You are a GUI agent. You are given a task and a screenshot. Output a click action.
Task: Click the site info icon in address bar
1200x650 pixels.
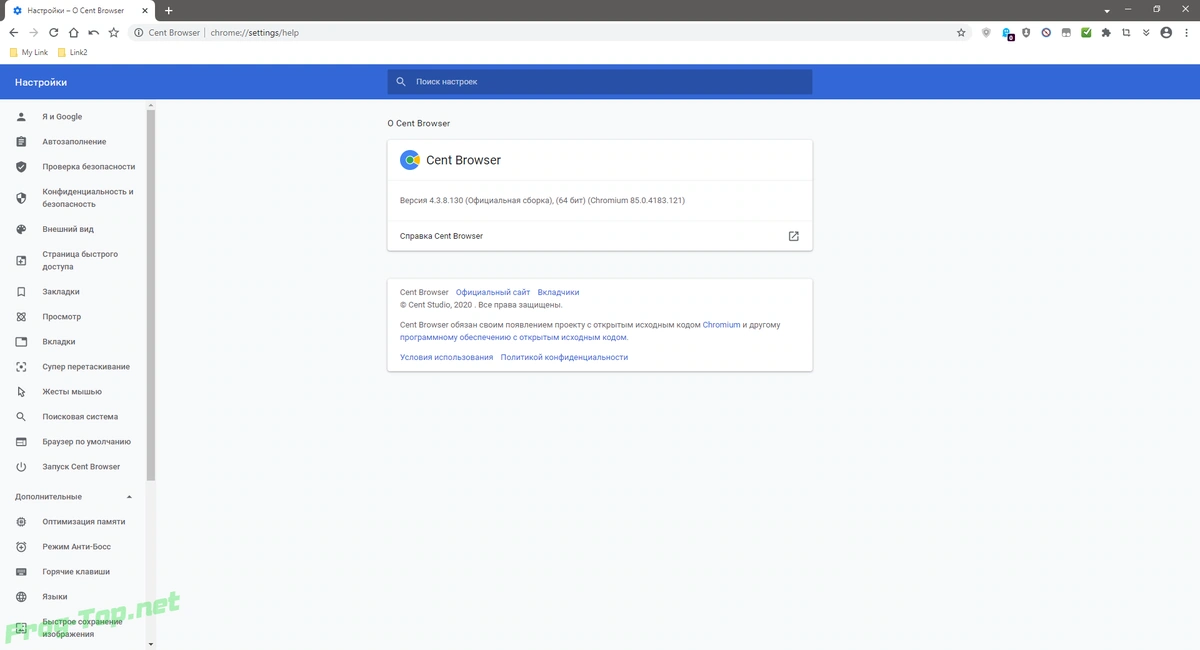[139, 32]
